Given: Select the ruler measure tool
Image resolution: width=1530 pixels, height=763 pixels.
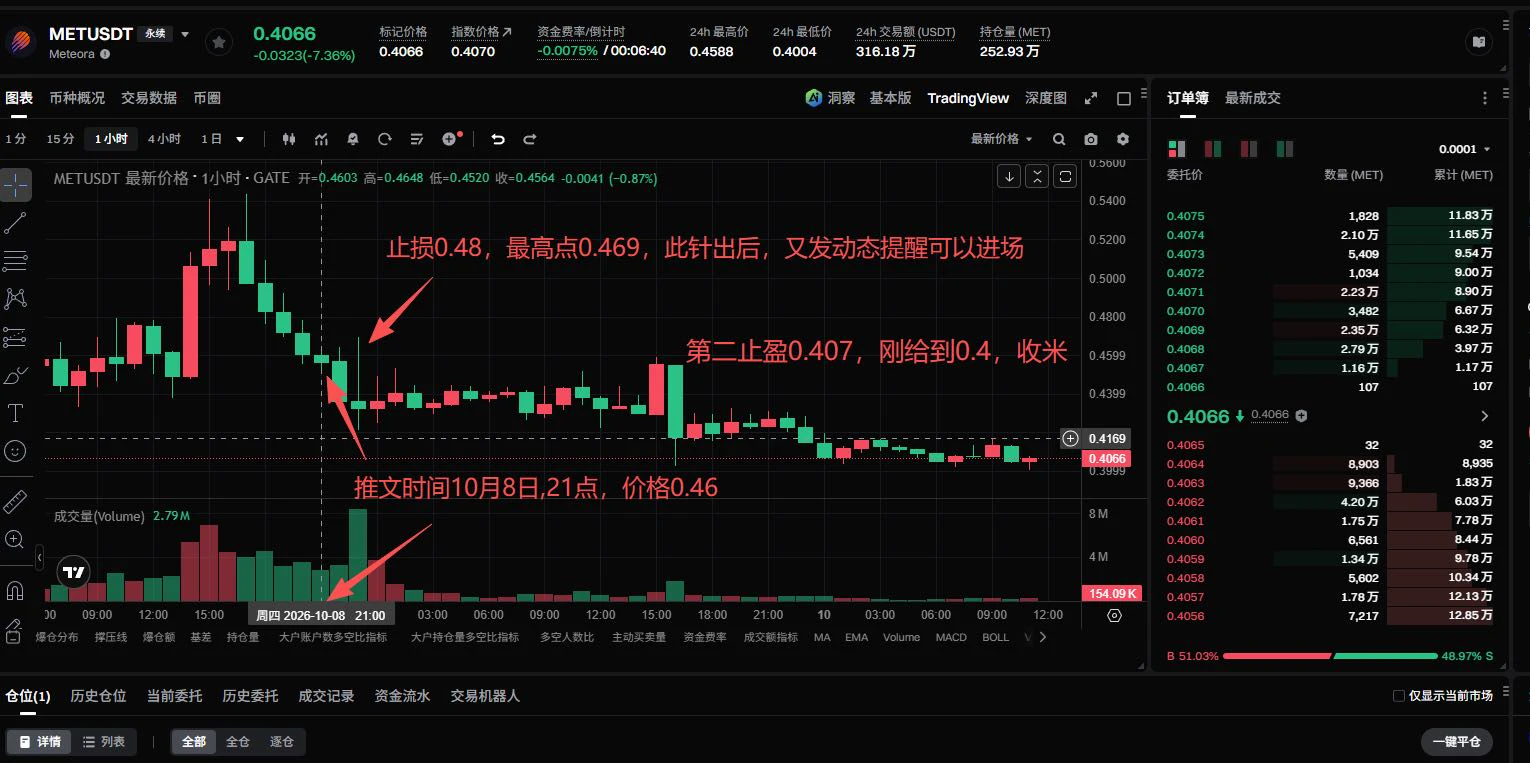Looking at the screenshot, I should click(x=16, y=501).
